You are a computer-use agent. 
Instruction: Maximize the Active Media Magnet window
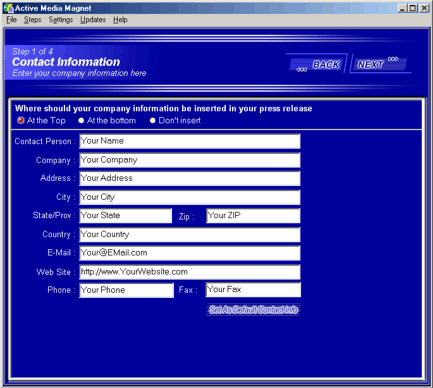tap(413, 8)
